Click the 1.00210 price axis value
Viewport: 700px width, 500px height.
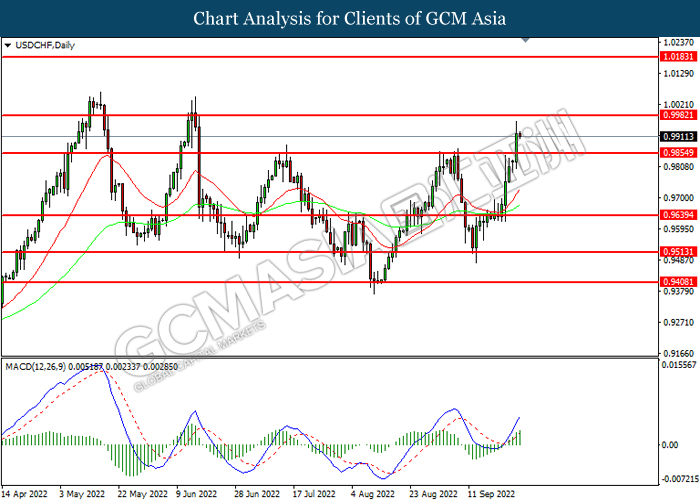point(679,104)
